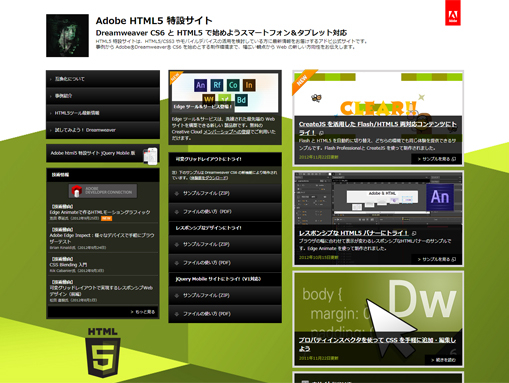Viewport: 509px width, 383px height.
Task: Open the Adobe html5 特設サイト jQuery Mobile 版 banner
Action: tap(103, 153)
